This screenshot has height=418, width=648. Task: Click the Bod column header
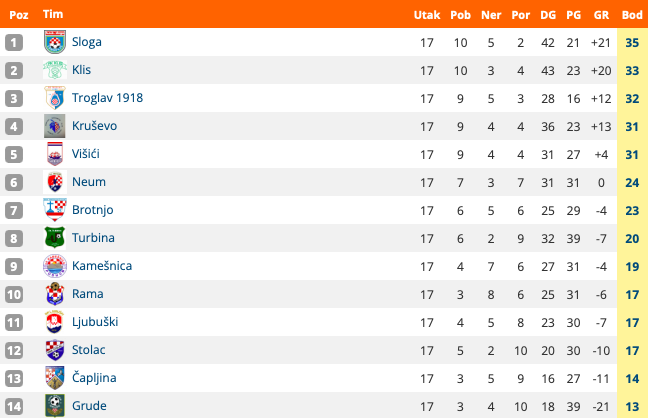632,15
